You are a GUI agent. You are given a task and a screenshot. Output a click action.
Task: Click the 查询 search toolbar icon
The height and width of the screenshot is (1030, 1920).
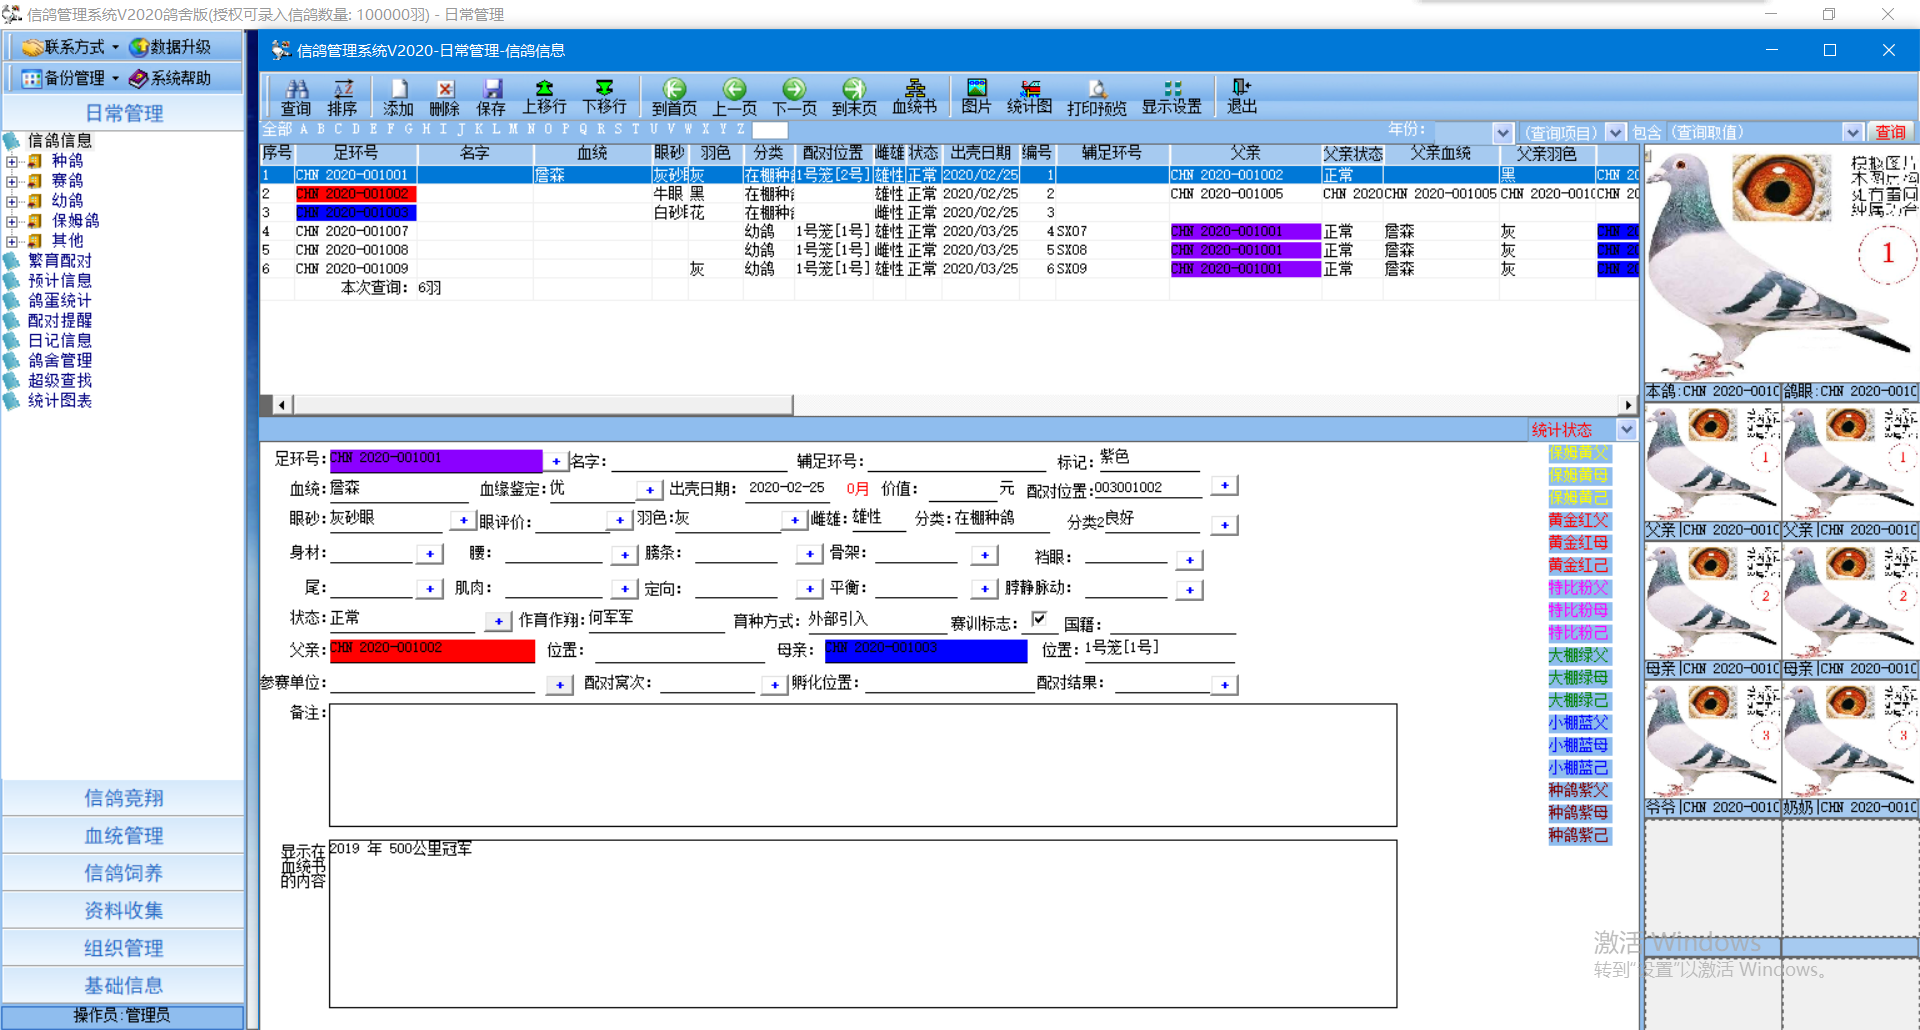pyautogui.click(x=295, y=97)
